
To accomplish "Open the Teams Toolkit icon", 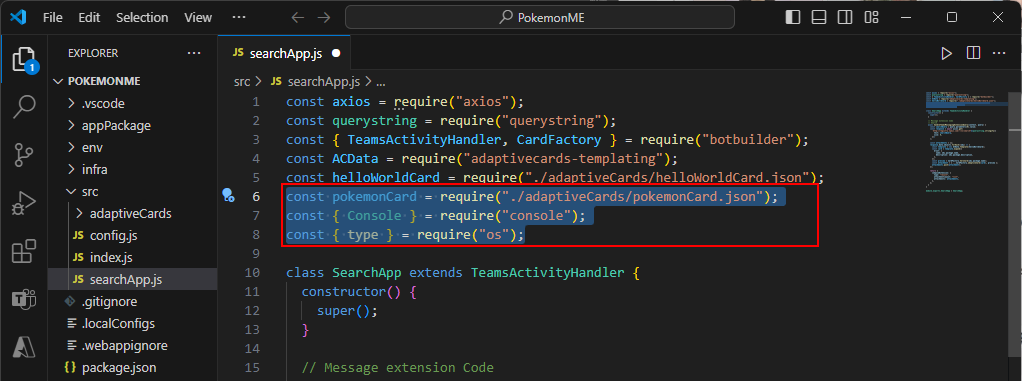I will pyautogui.click(x=24, y=300).
